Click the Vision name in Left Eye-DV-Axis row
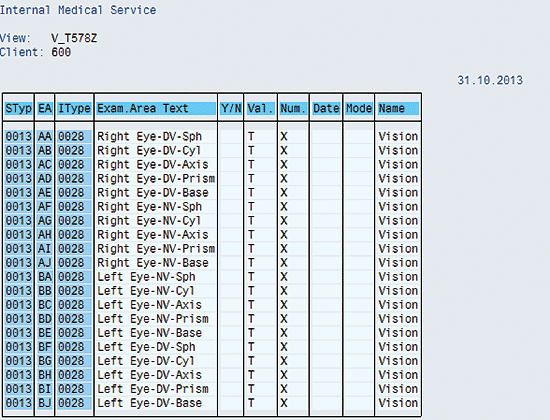Screen dimensions: 550x420 [x=398, y=375]
